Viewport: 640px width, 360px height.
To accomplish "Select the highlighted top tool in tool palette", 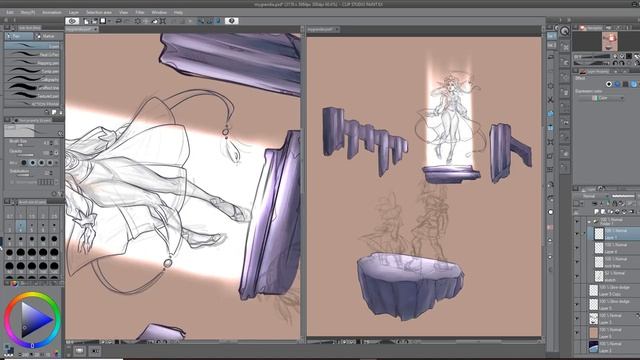I will tap(551, 36).
